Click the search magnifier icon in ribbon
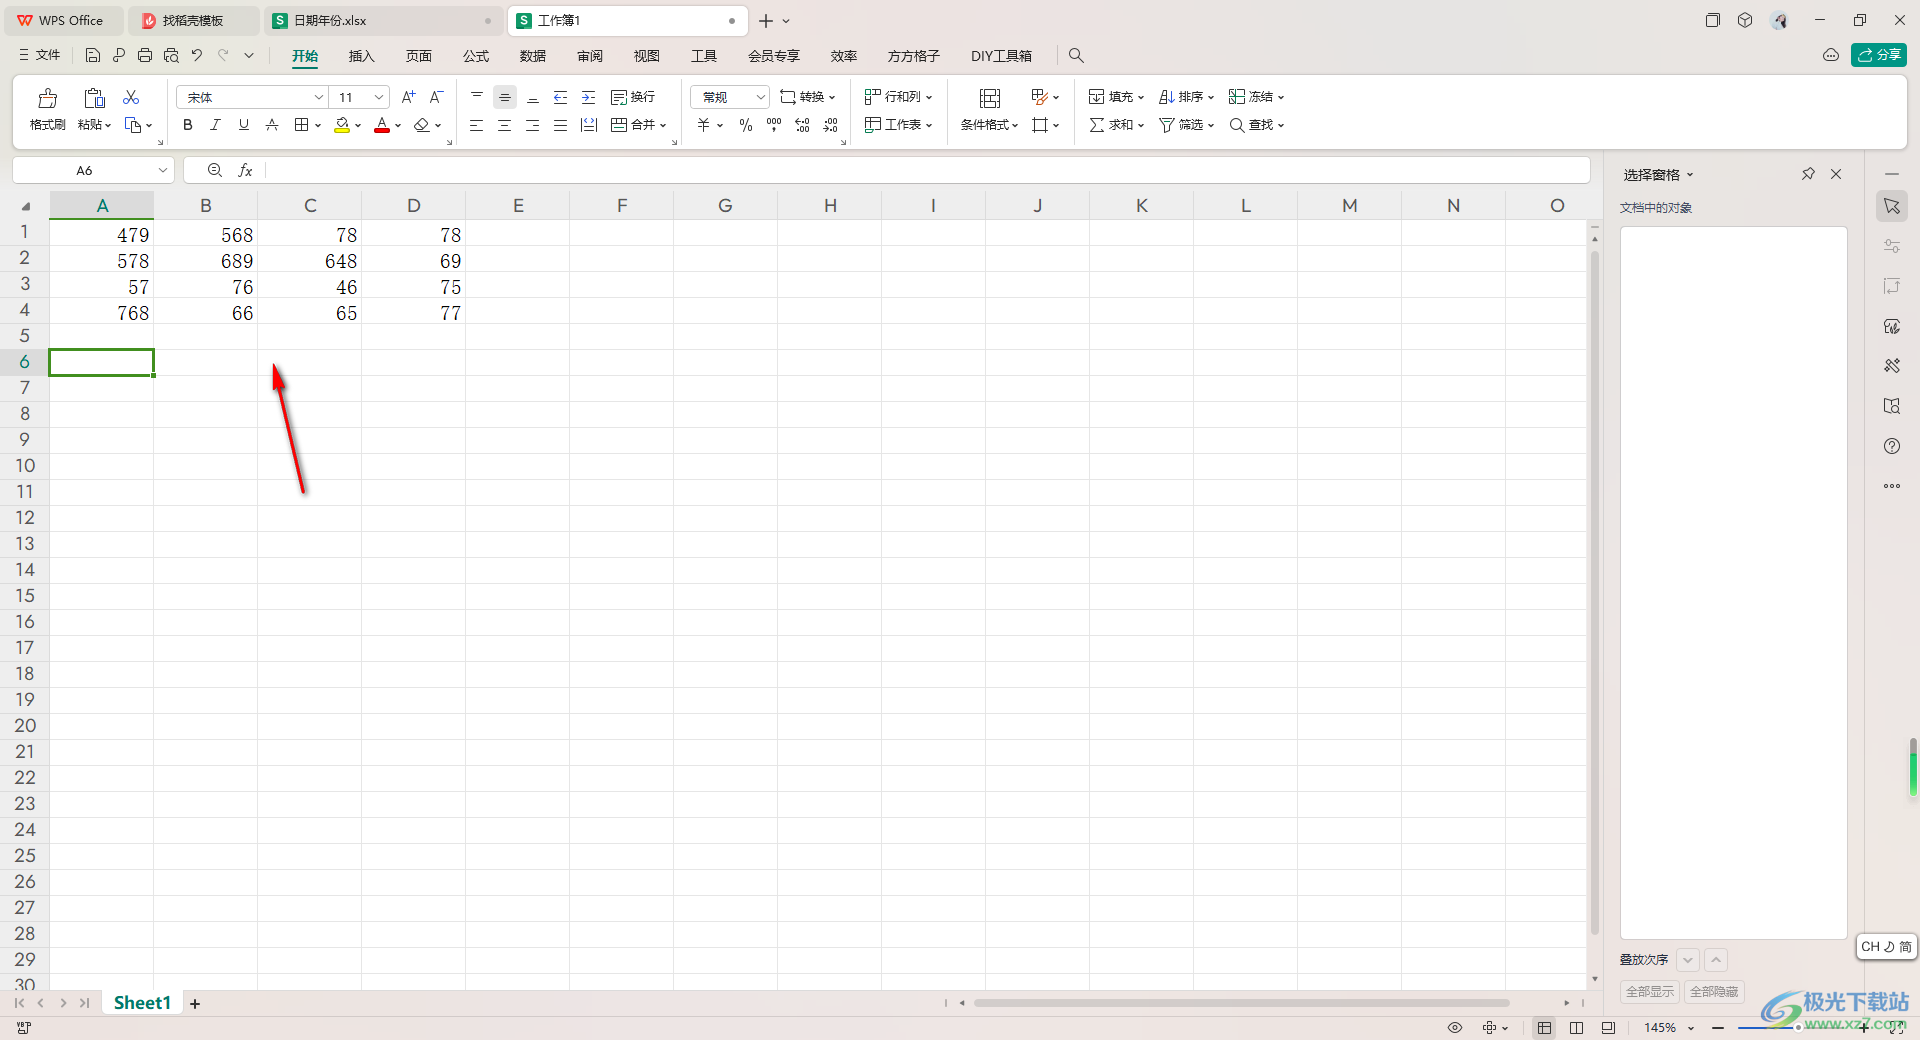 click(1076, 56)
